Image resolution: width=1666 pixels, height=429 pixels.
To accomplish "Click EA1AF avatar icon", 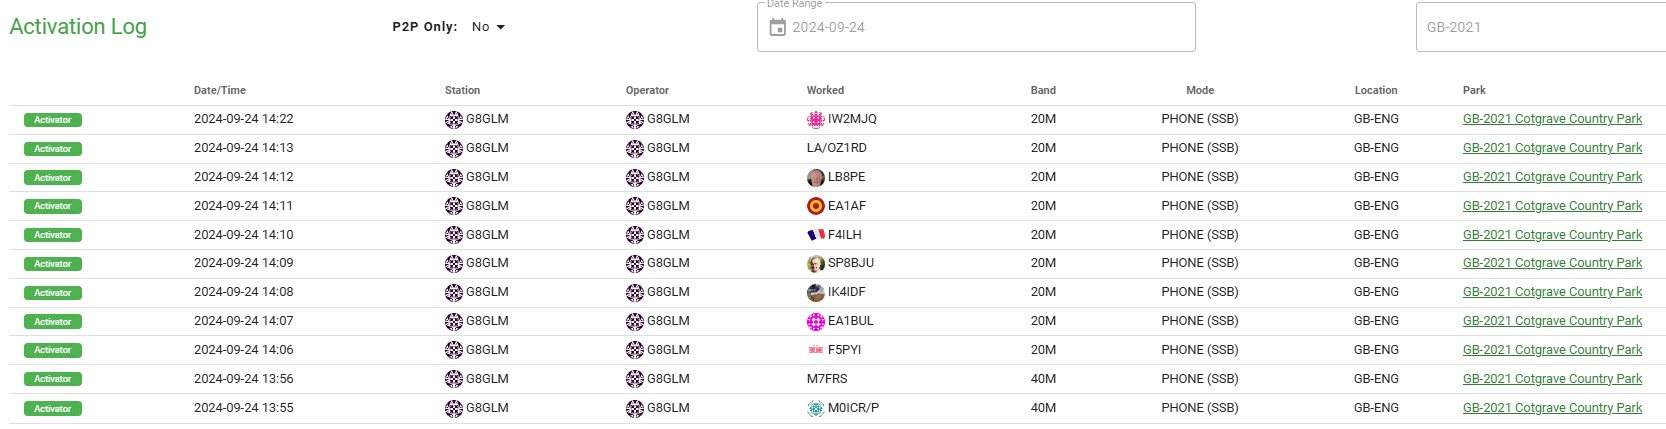I will tap(816, 206).
